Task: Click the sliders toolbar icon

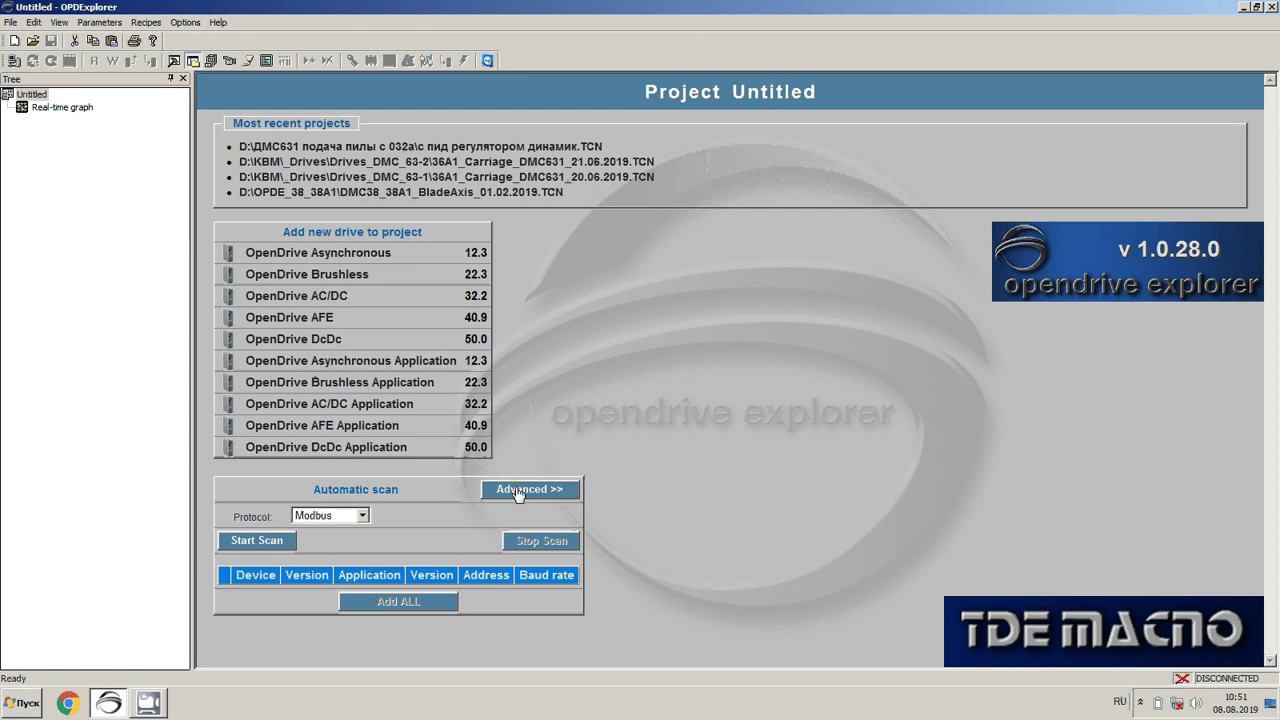Action: pyautogui.click(x=285, y=61)
